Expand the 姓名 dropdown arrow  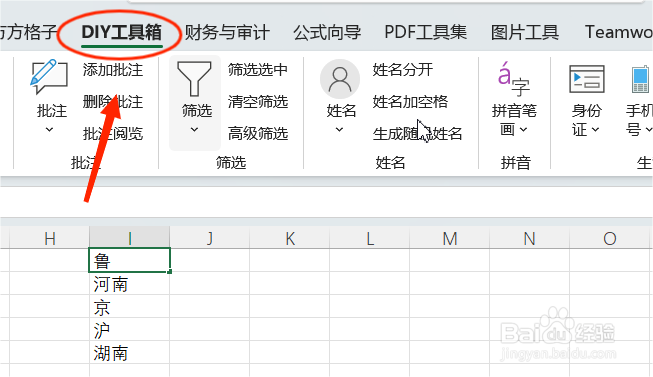339,130
